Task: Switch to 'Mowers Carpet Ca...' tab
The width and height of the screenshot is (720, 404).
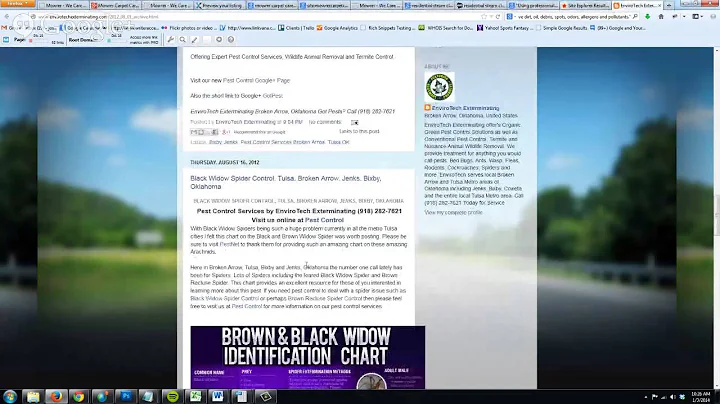Action: [x=115, y=6]
